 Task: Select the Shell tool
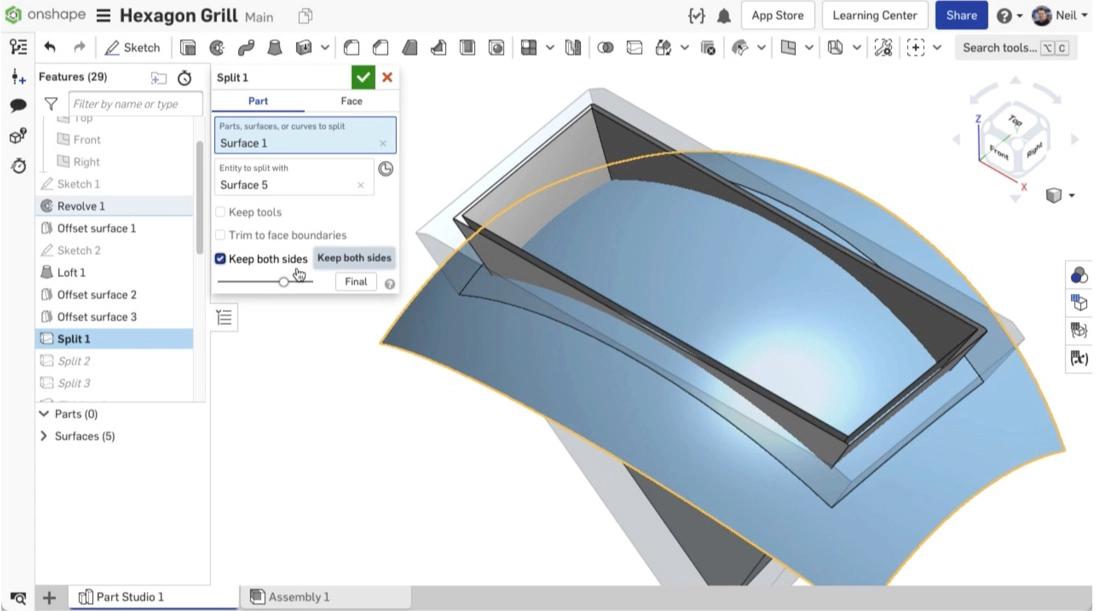pyautogui.click(x=467, y=47)
